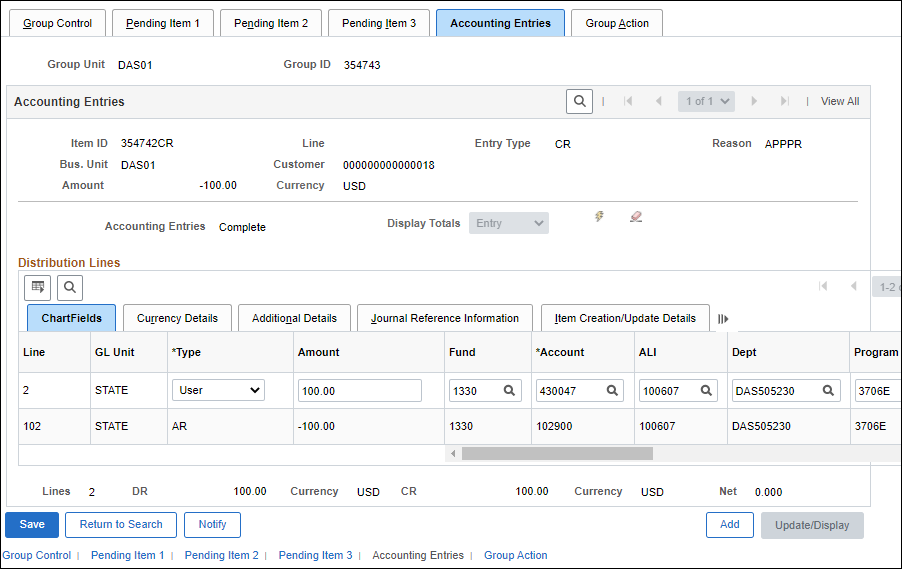902x569 pixels.
Task: Open the Additional Details grid tab
Action: [x=295, y=318]
